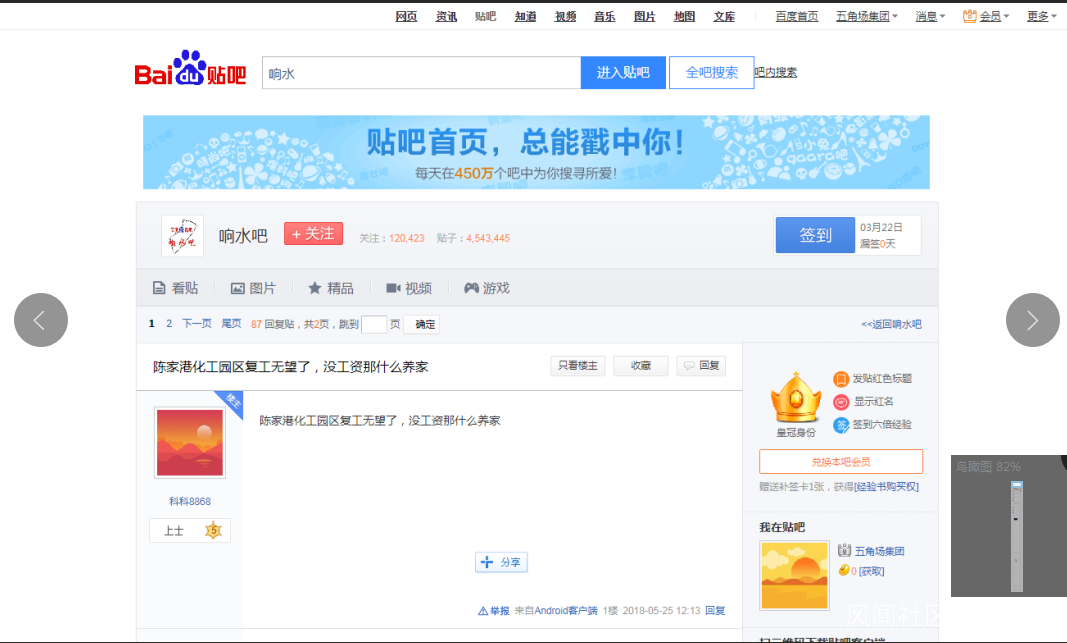Viewport: 1067px width, 643px height.
Task: Click the 皇冠身份 crown icon
Action: click(x=795, y=399)
